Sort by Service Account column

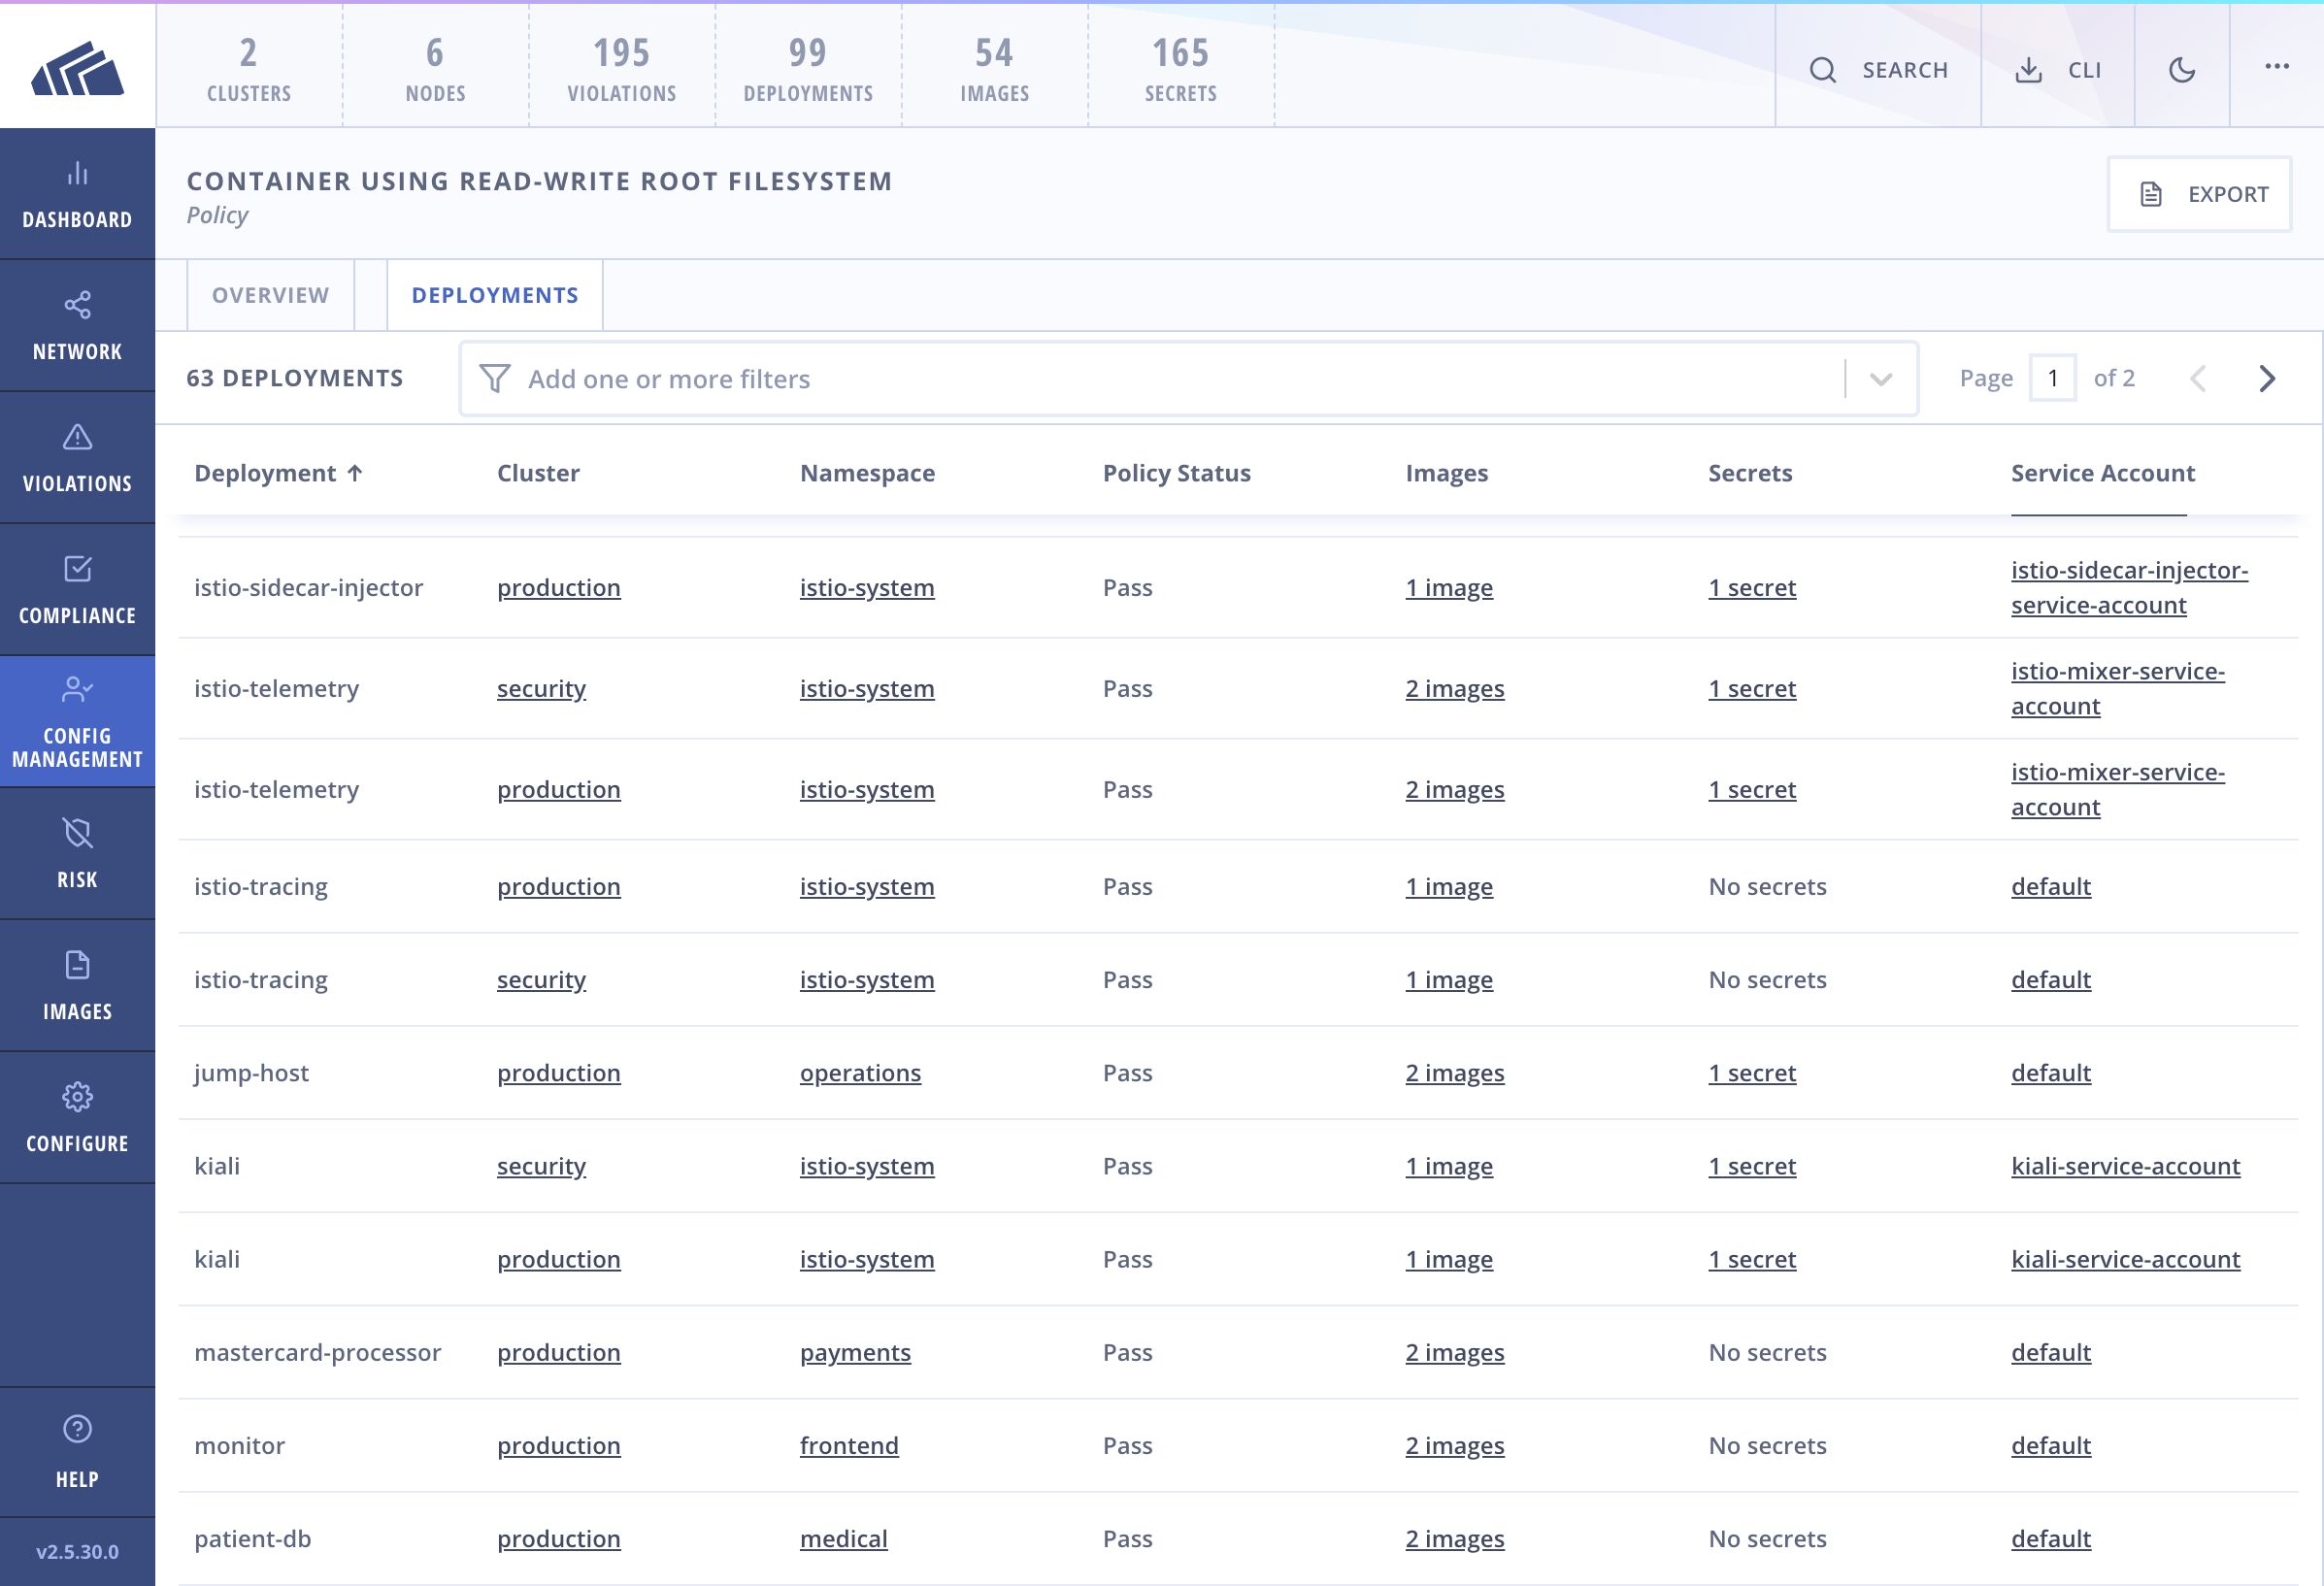[2103, 473]
